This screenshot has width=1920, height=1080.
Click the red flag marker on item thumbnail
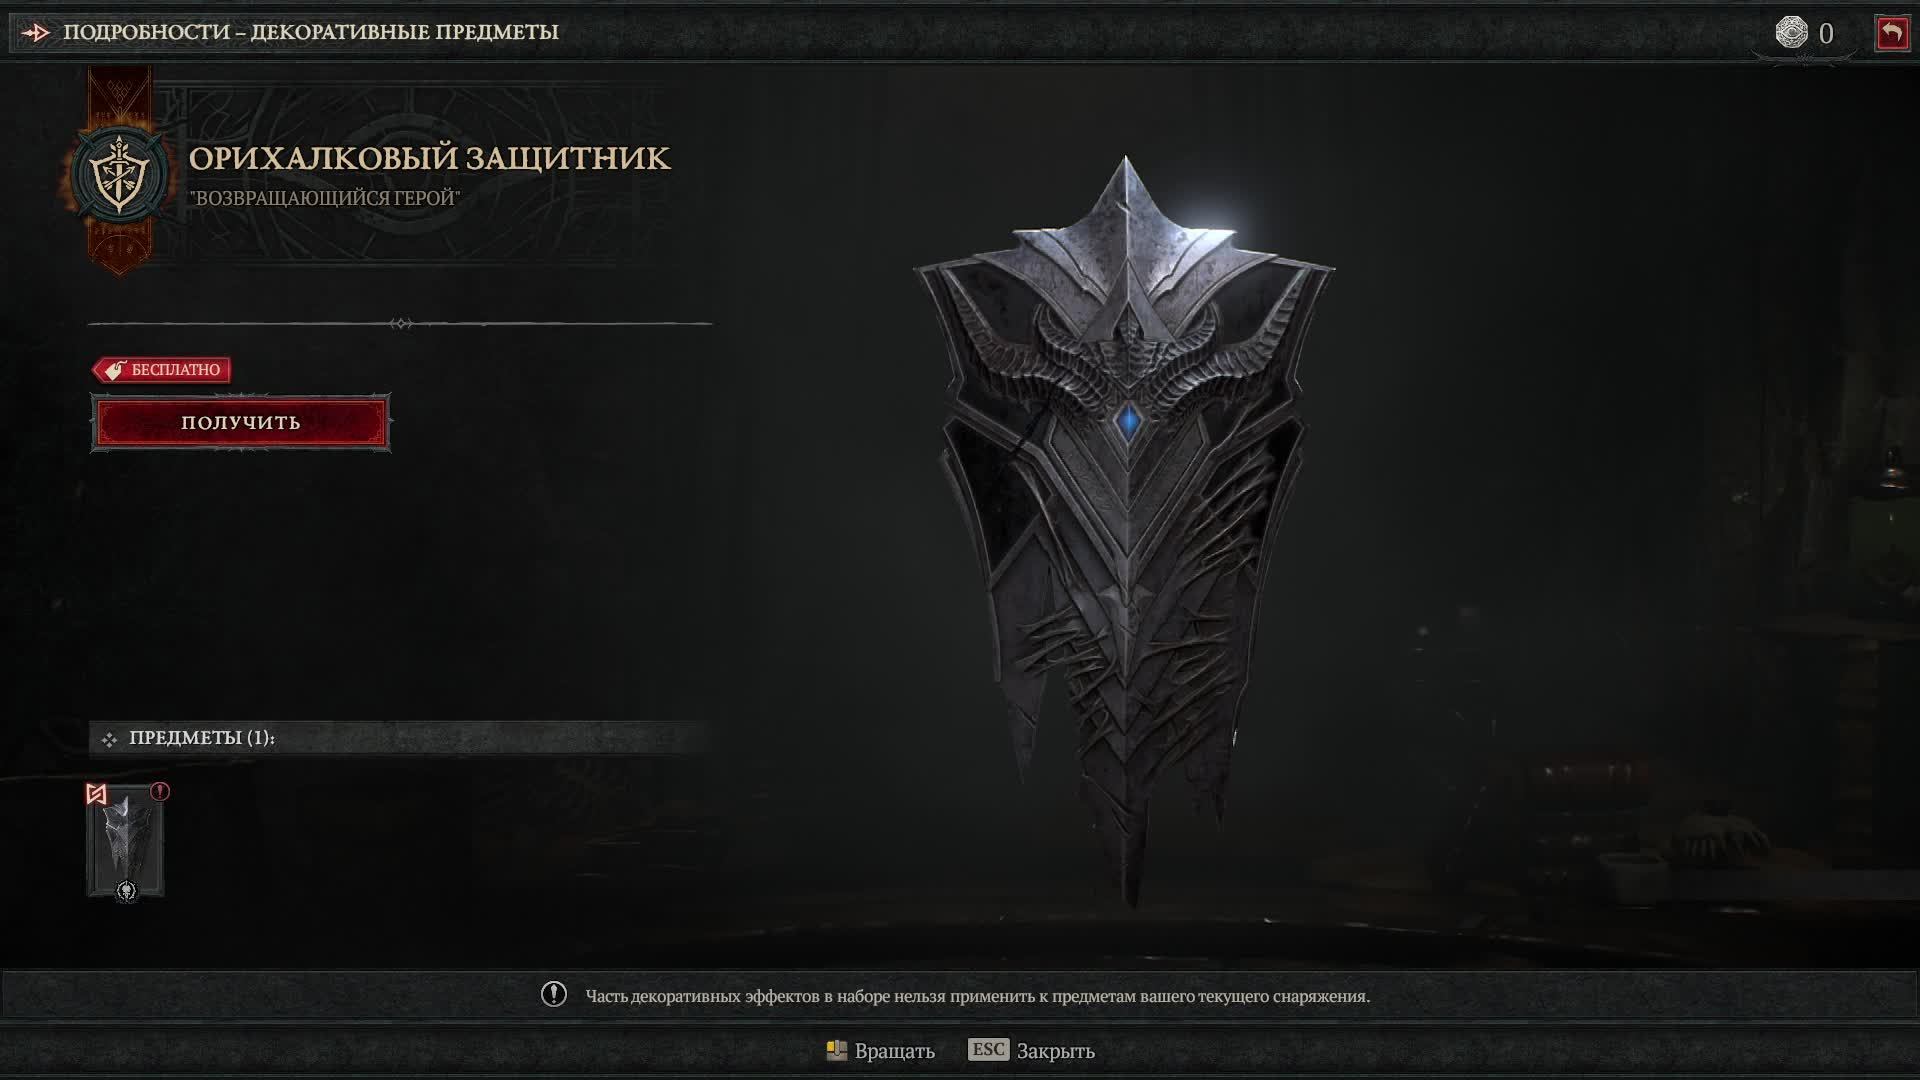click(x=96, y=794)
